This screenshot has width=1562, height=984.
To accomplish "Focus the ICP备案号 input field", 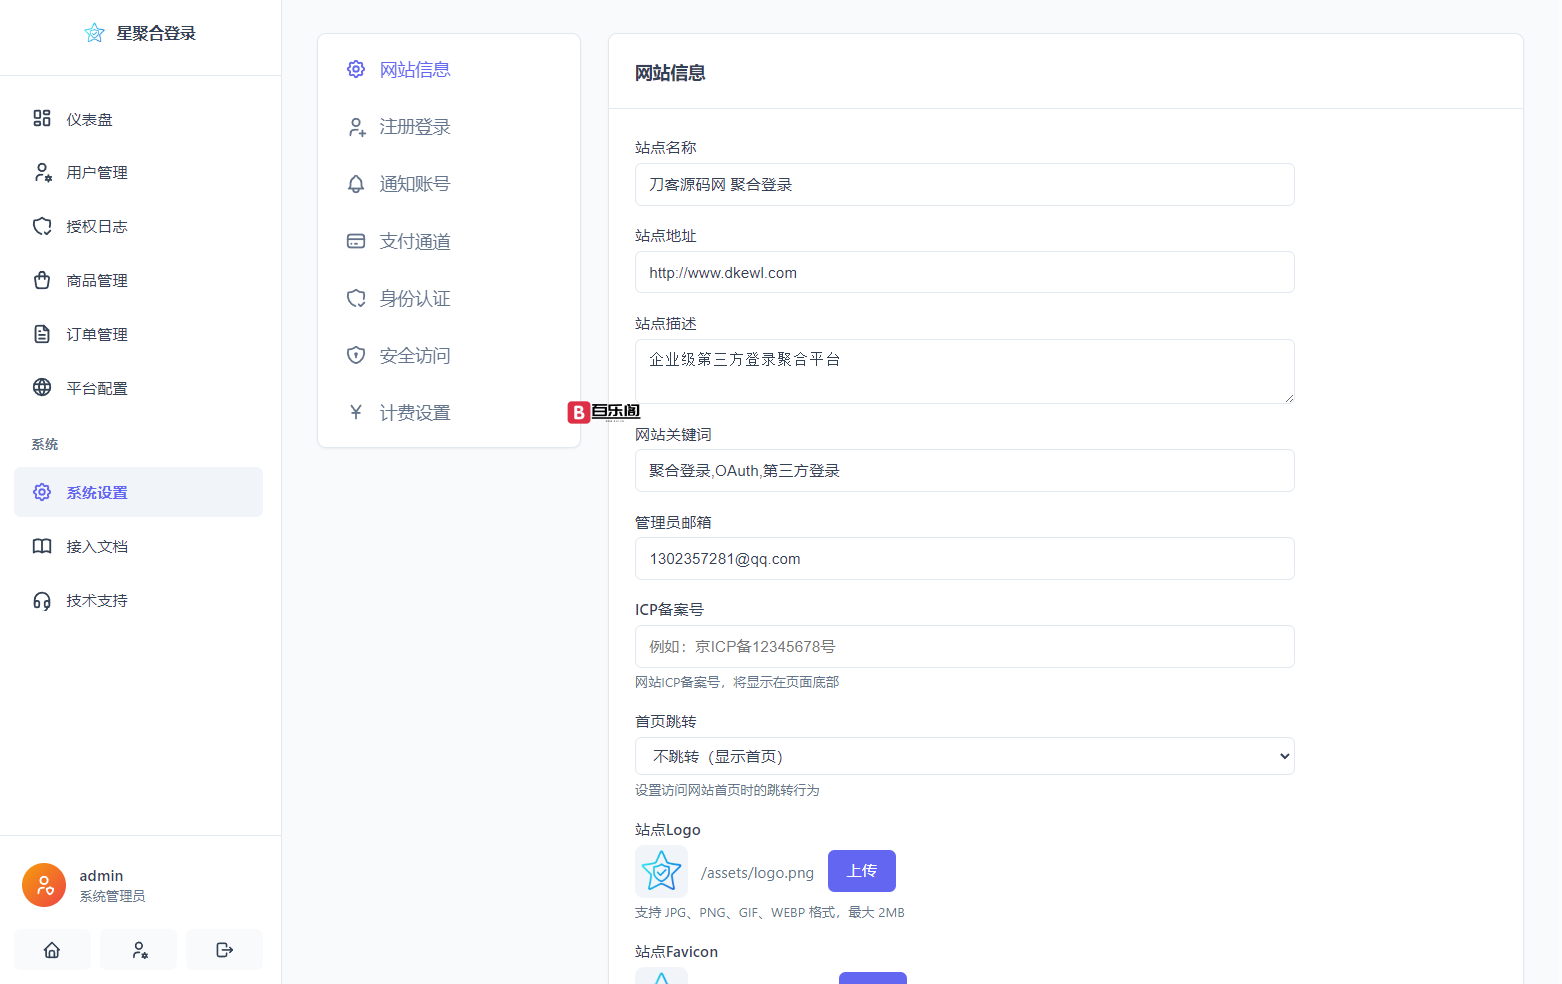I will coord(964,647).
